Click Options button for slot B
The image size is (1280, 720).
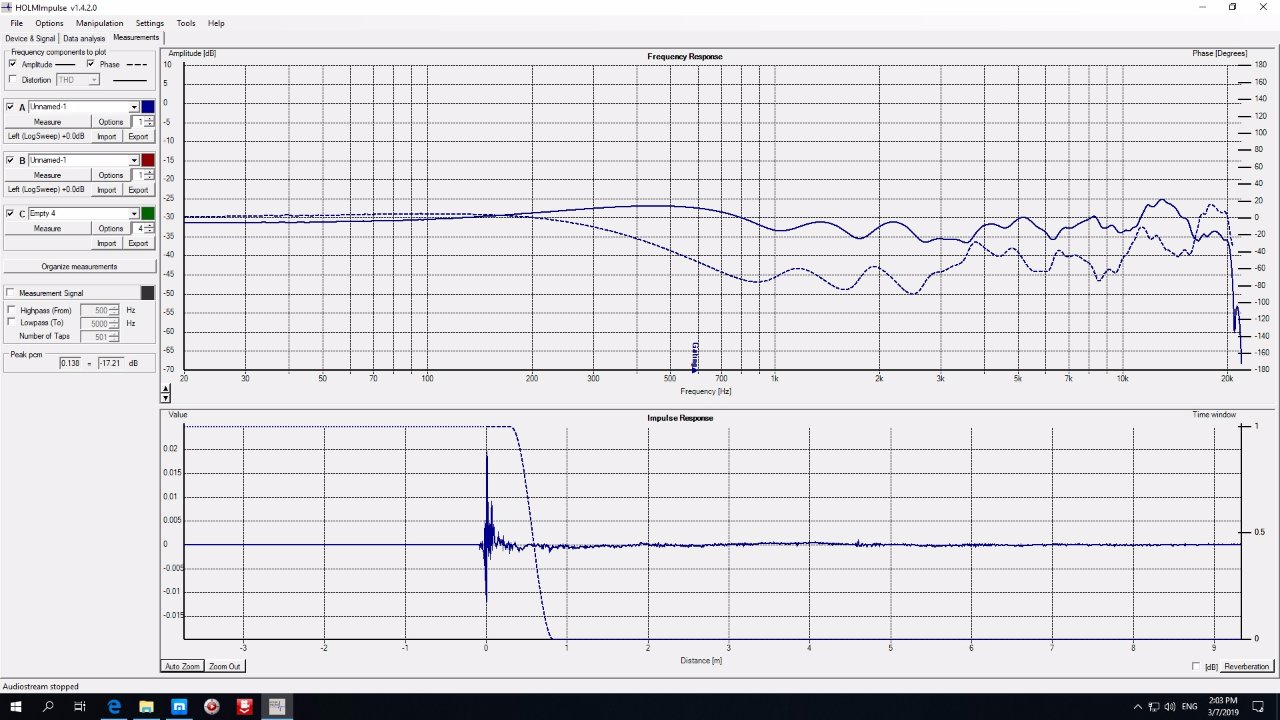(x=111, y=175)
